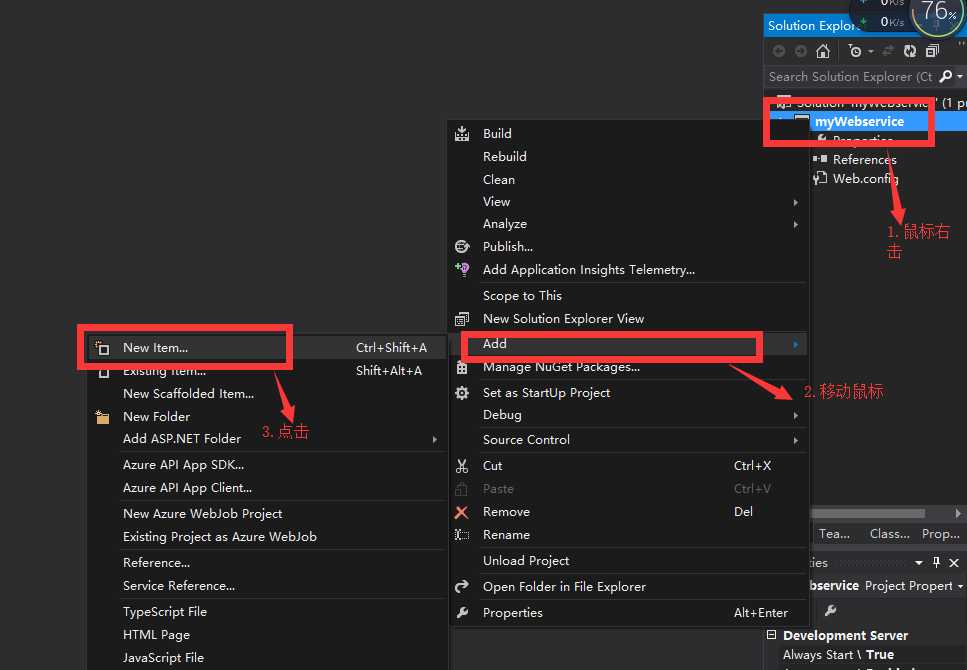Click the Open Folder arrow icon
This screenshot has height=670, width=967.
[462, 587]
